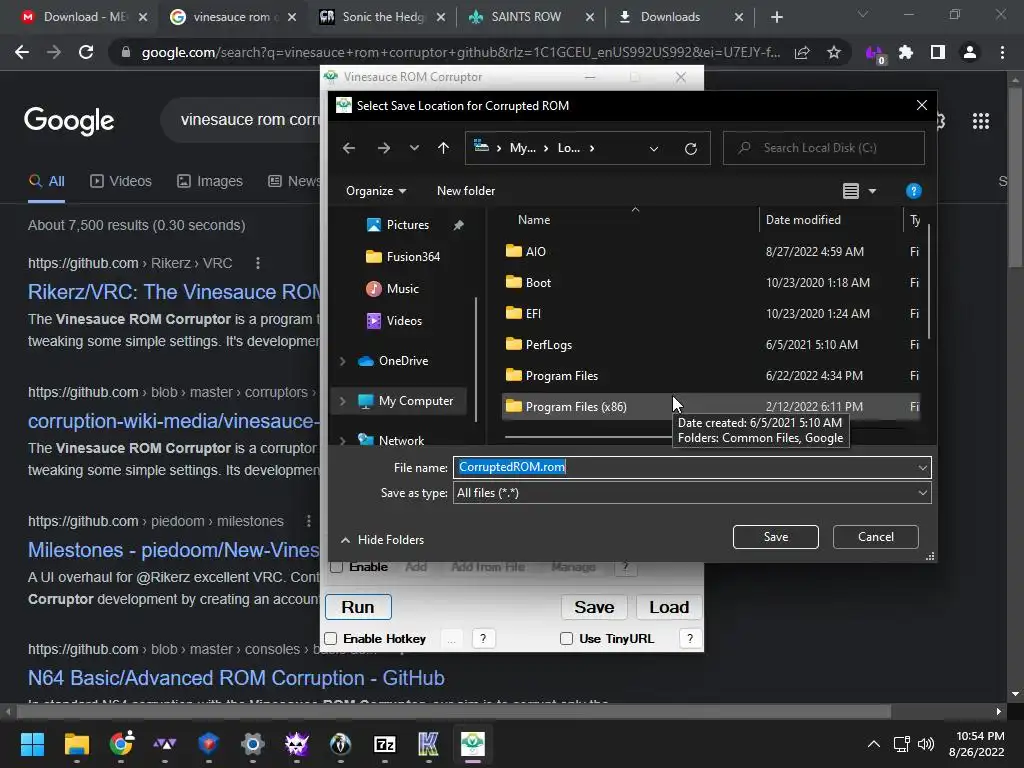
Task: Refresh the folder listing
Action: click(x=690, y=148)
